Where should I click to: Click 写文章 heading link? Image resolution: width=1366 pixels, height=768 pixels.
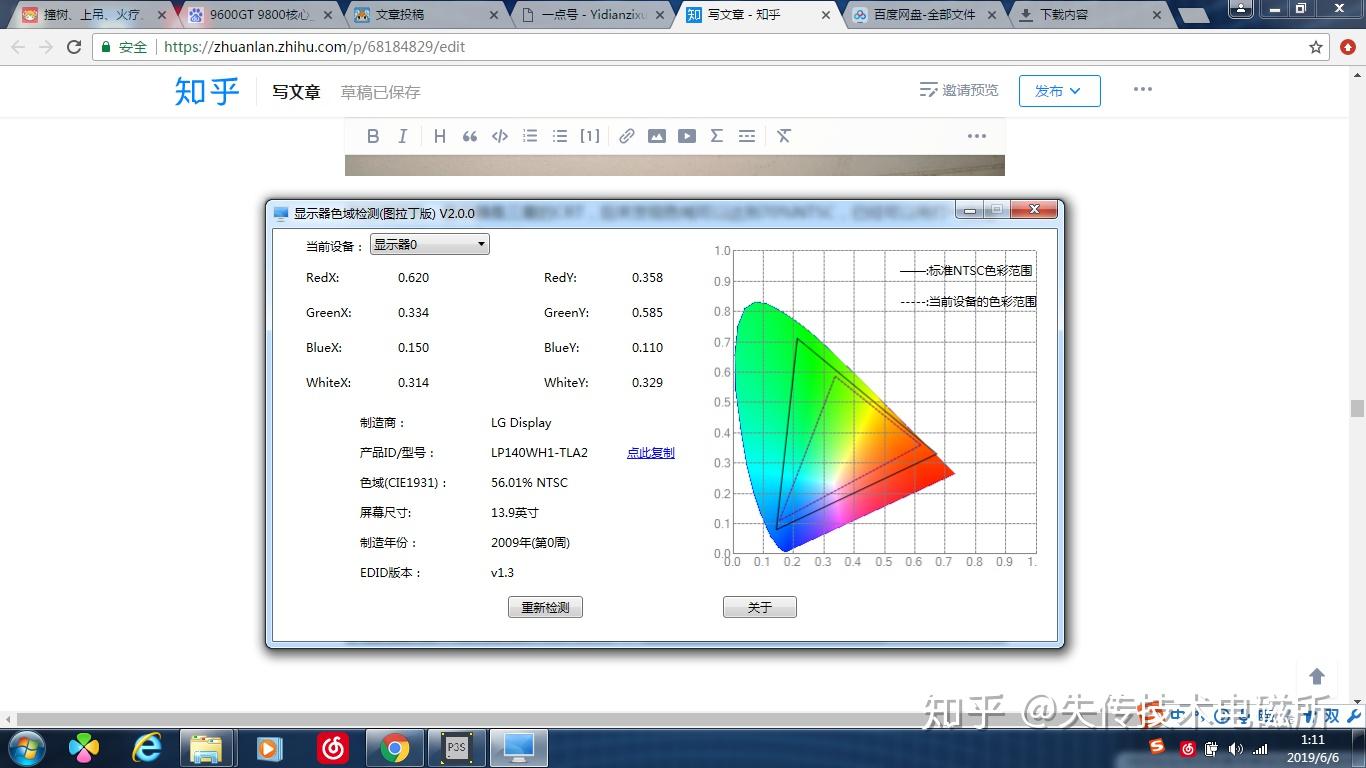click(x=296, y=92)
